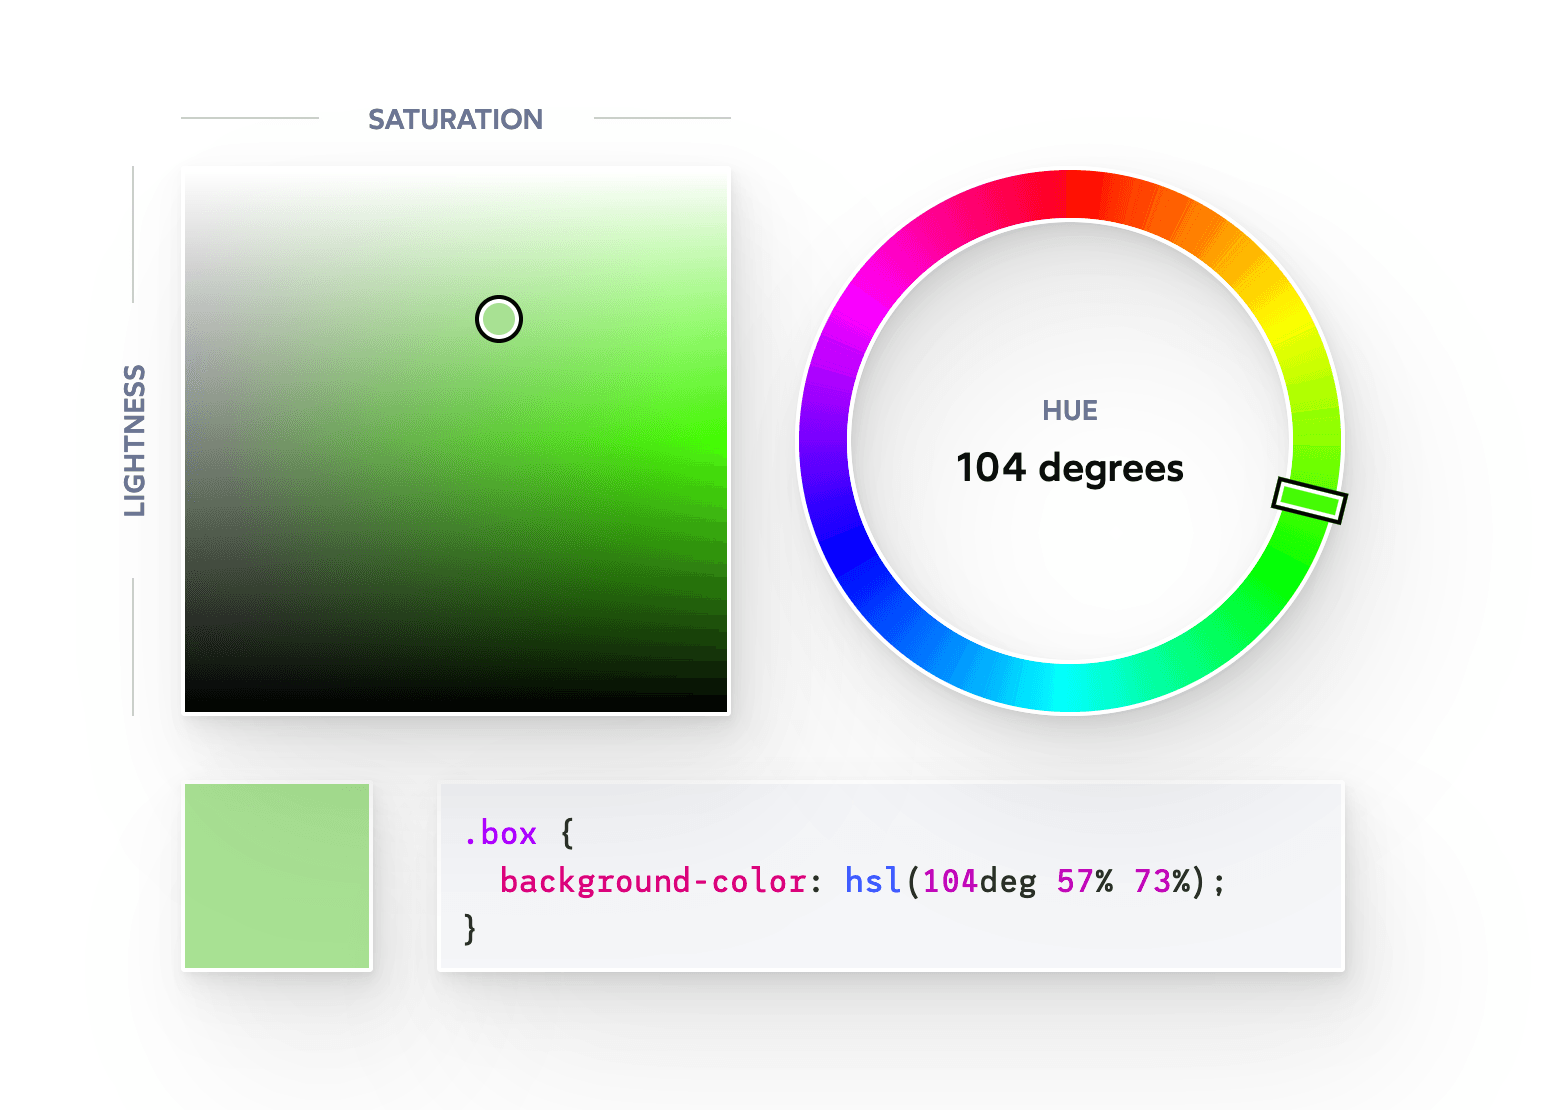This screenshot has height=1110, width=1564.
Task: Click the .box selector in code snippet
Action: 500,833
